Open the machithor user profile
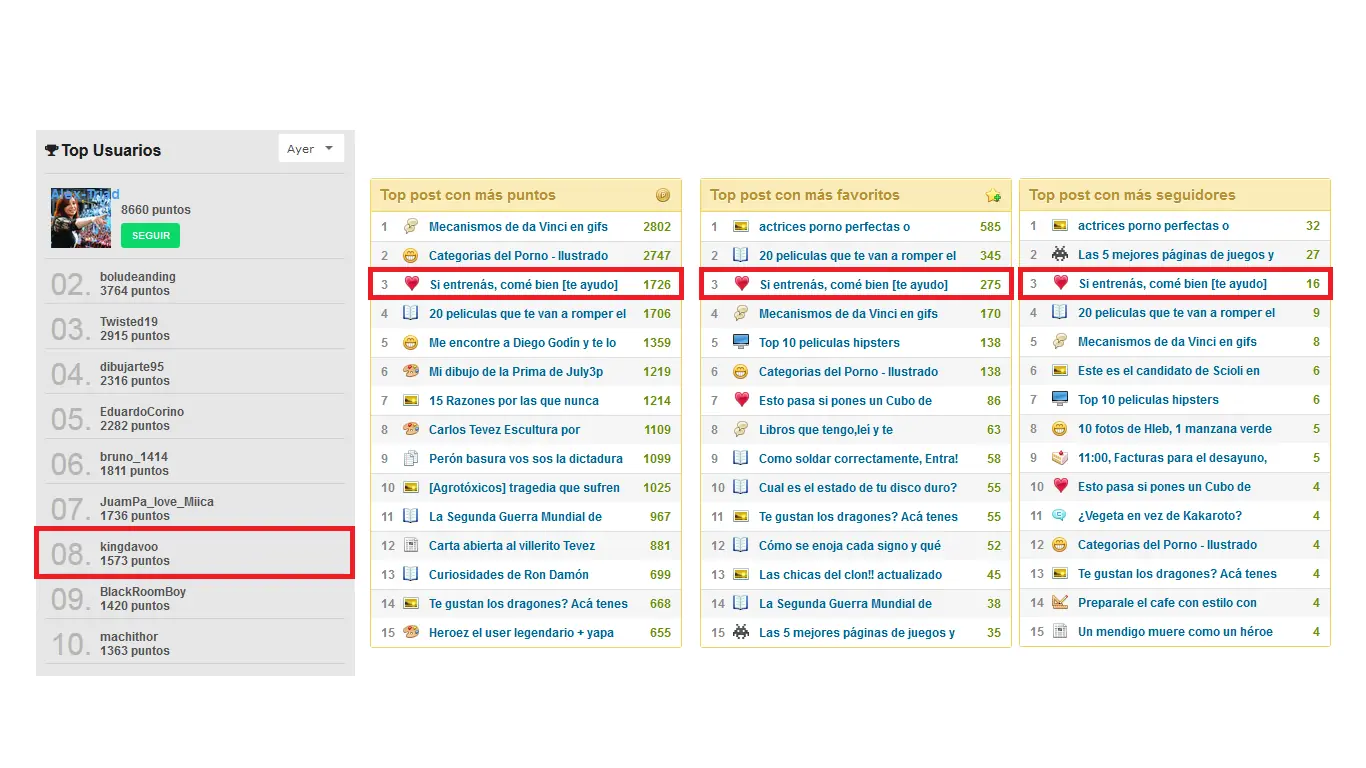The image size is (1366, 768). click(x=129, y=637)
